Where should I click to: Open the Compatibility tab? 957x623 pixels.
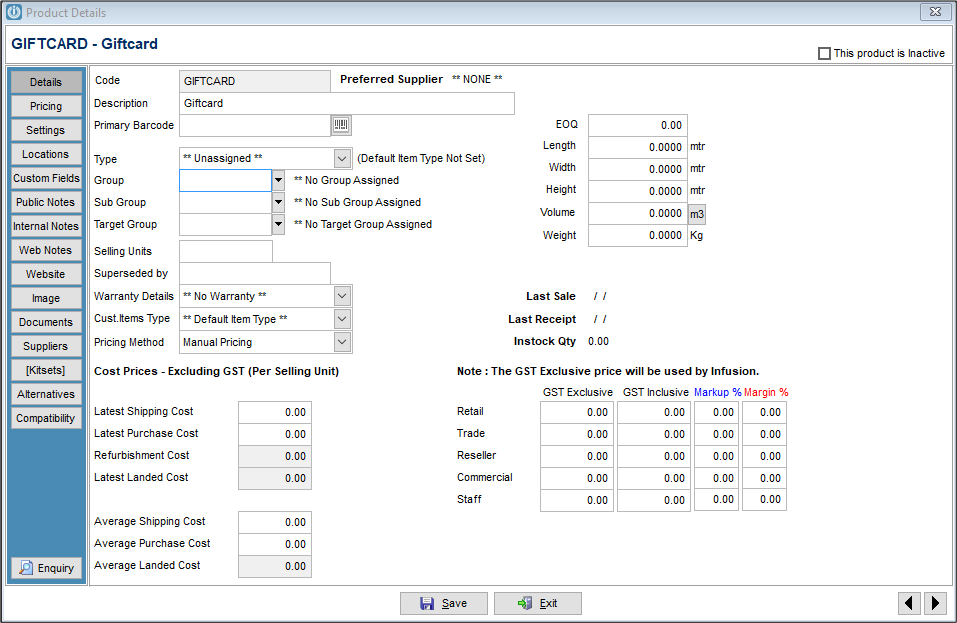click(46, 418)
